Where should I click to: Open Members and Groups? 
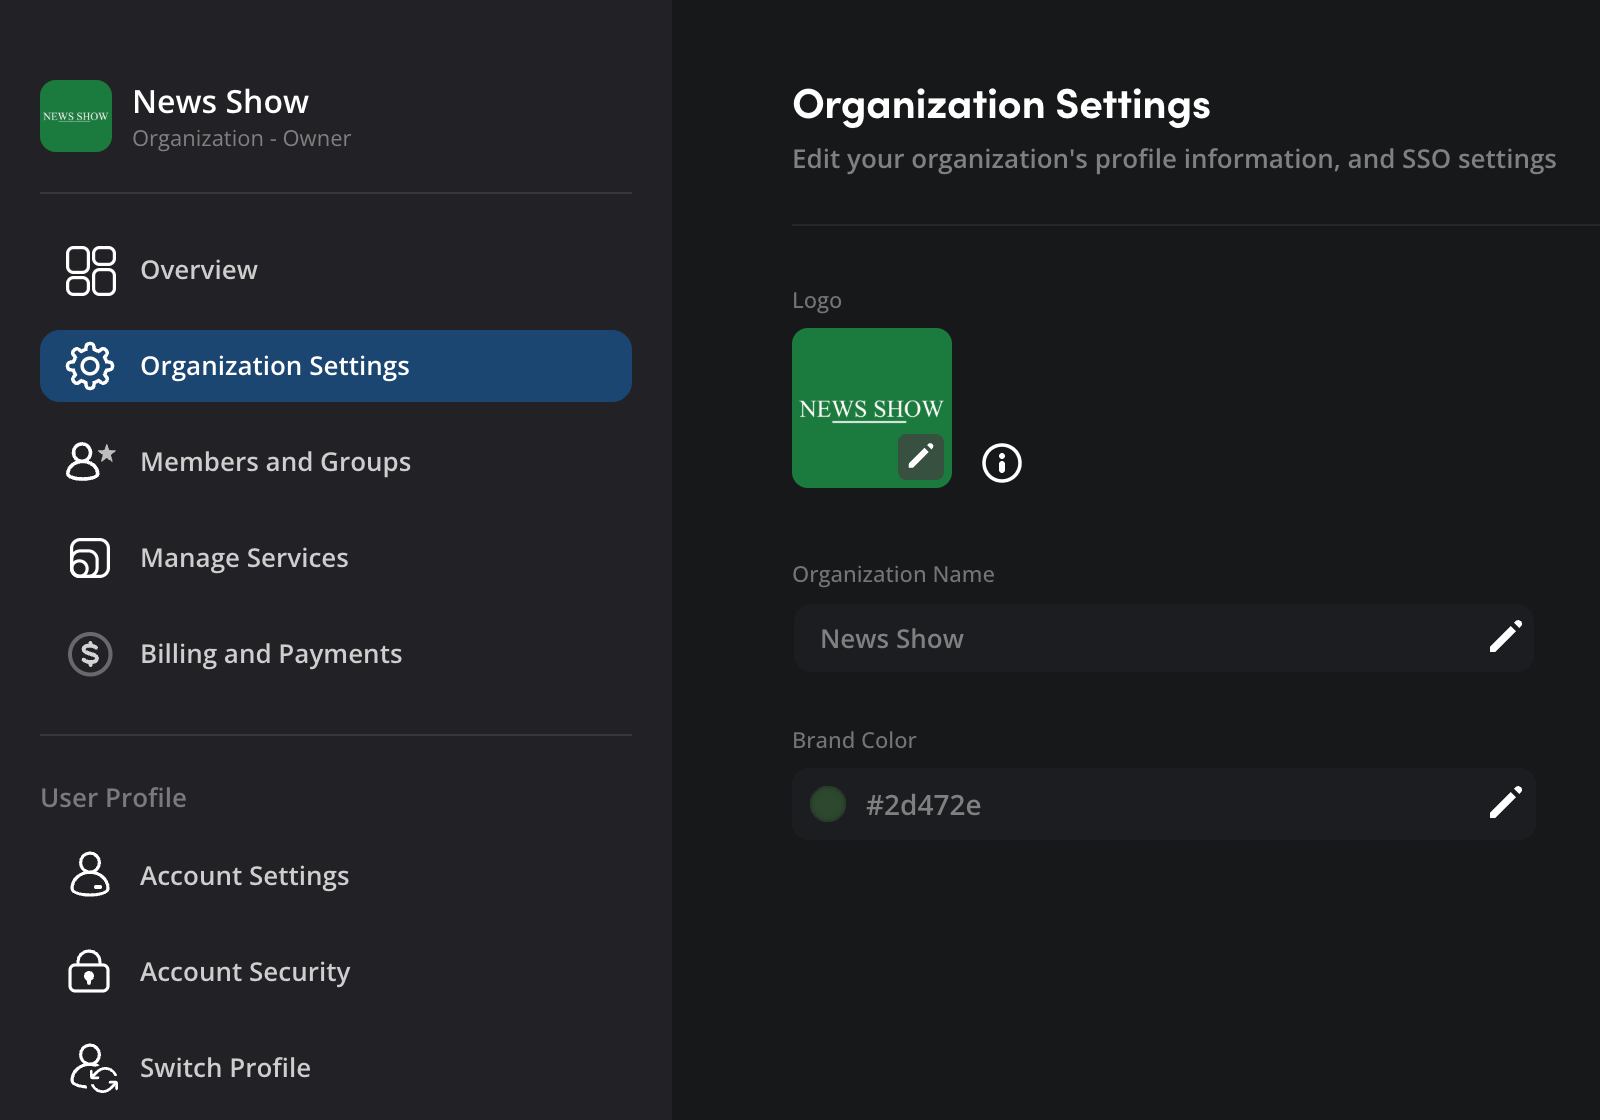click(336, 462)
